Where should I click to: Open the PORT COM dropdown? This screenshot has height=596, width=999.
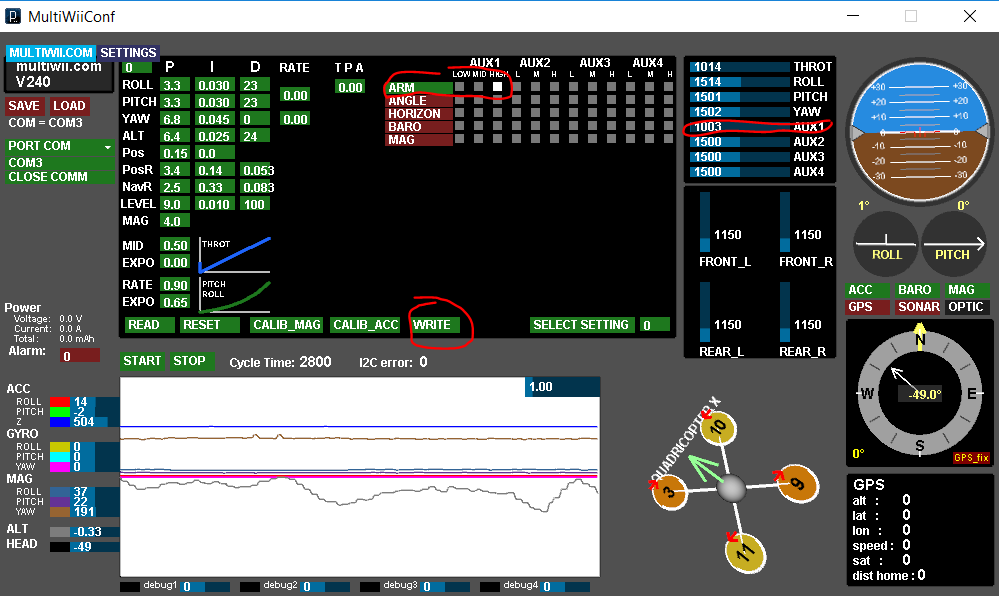pyautogui.click(x=60, y=146)
